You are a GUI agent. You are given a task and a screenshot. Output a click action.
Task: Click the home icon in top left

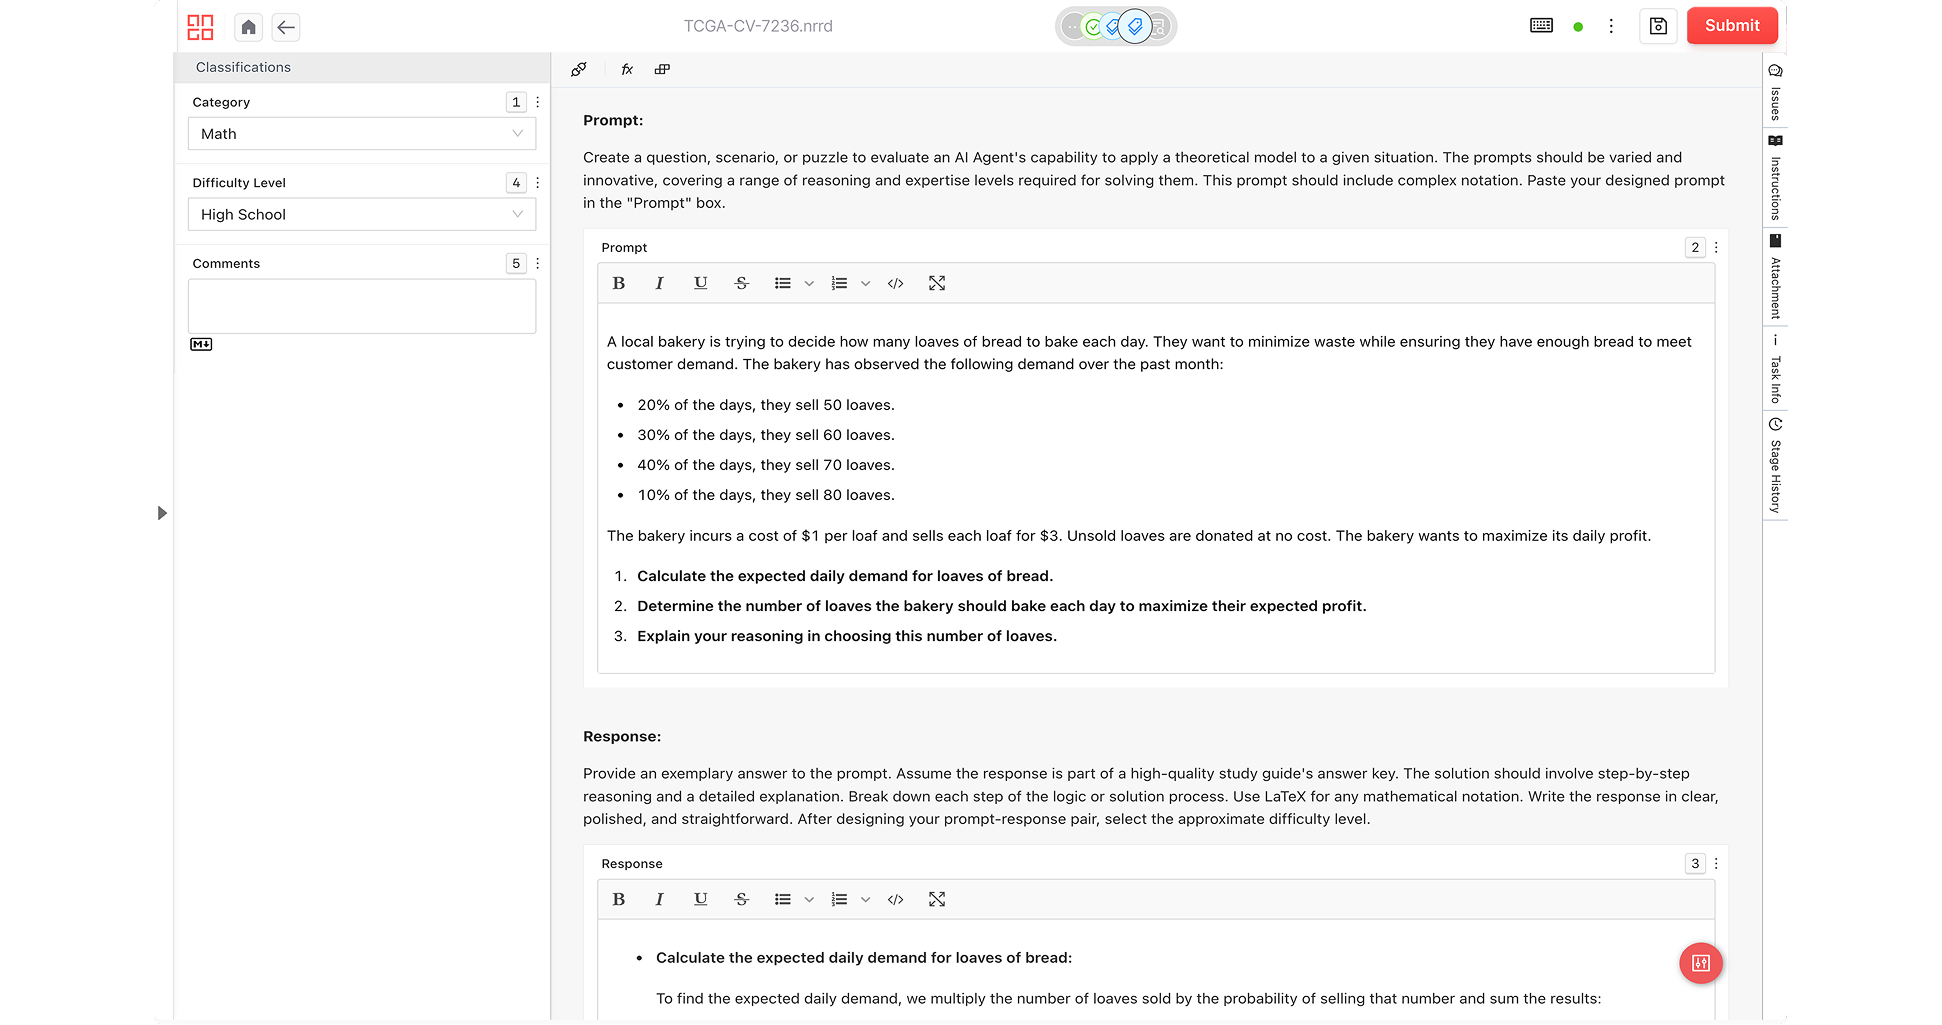(x=248, y=27)
